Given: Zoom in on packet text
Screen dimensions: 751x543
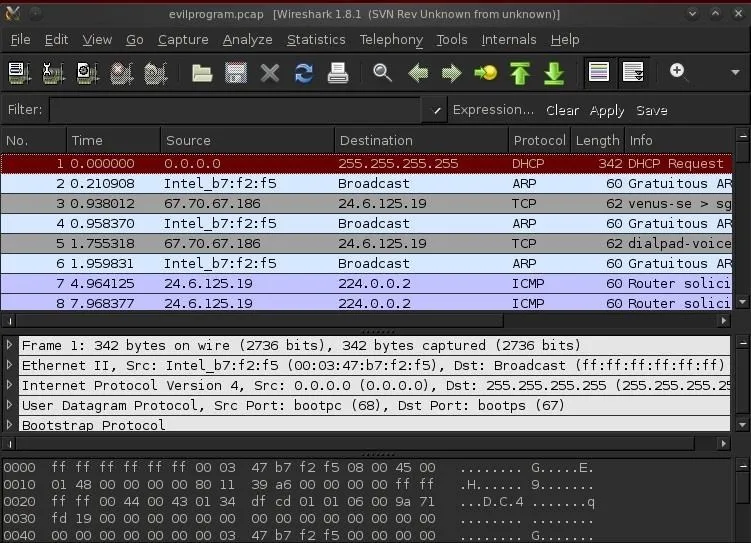Looking at the screenshot, I should (678, 72).
